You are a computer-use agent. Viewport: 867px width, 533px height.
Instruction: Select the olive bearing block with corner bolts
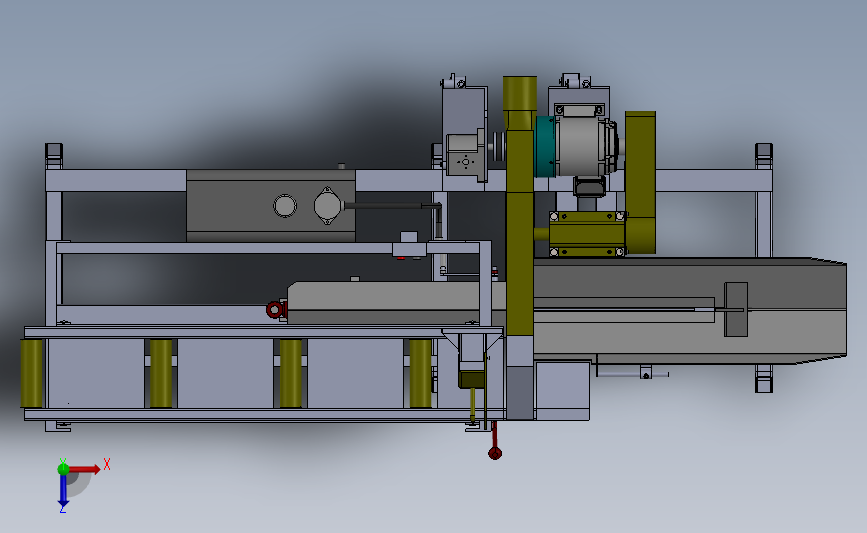tap(587, 234)
